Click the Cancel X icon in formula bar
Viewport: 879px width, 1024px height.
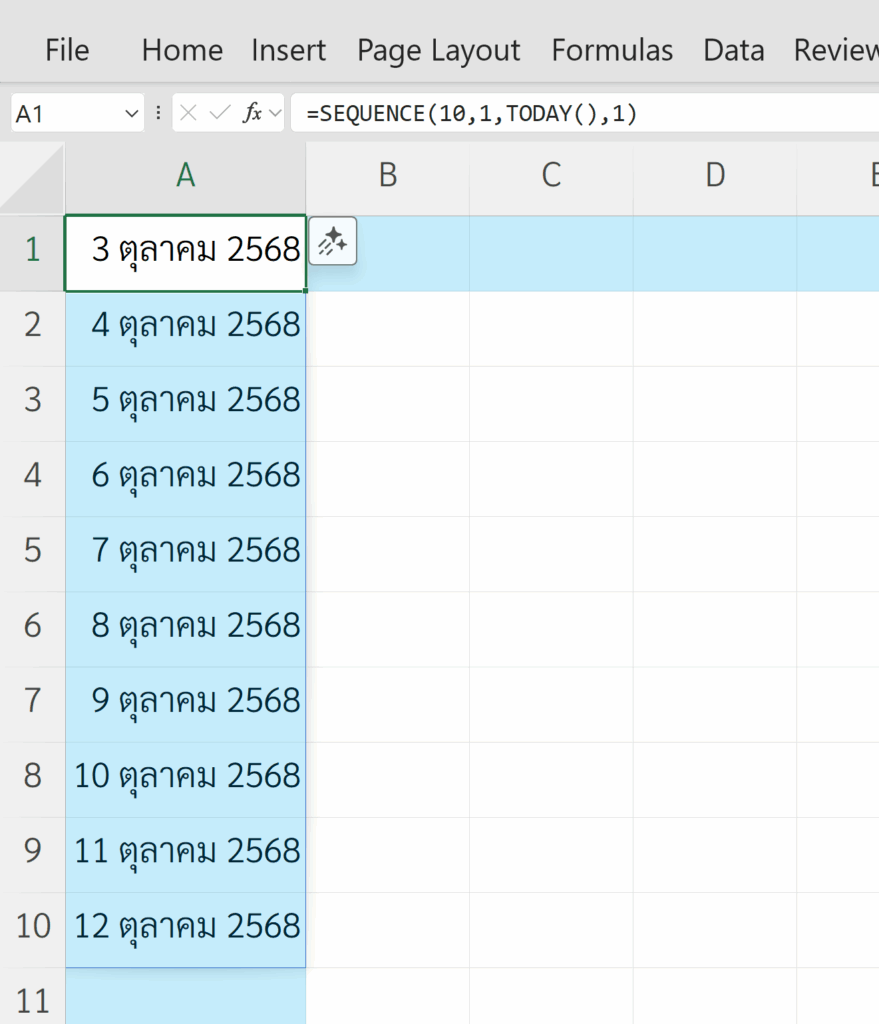[189, 114]
